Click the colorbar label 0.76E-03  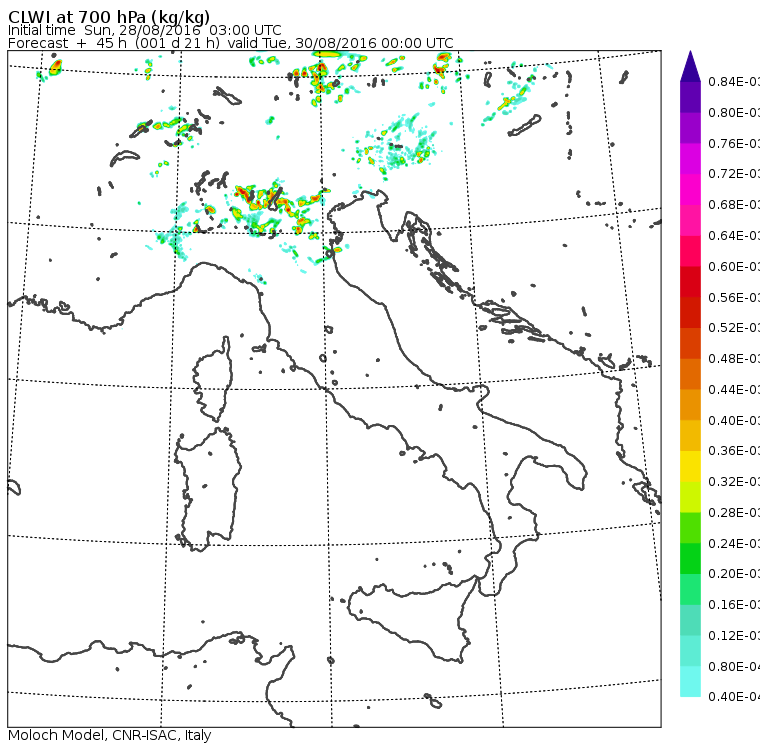pyautogui.click(x=734, y=143)
